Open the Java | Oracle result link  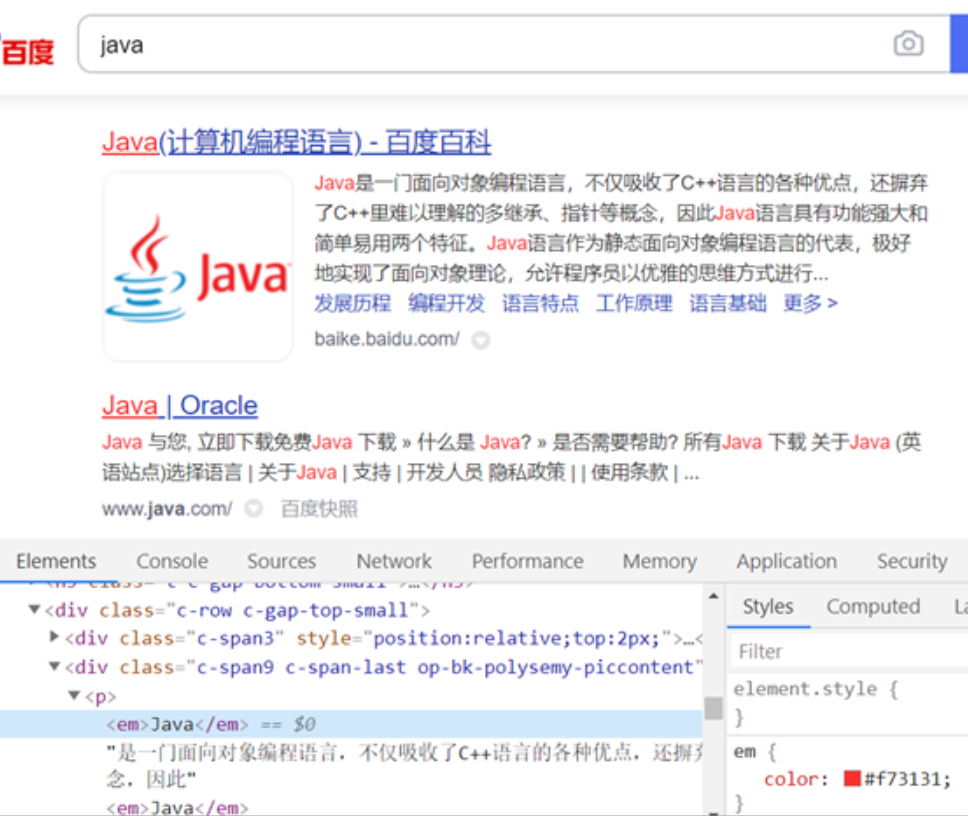[180, 405]
